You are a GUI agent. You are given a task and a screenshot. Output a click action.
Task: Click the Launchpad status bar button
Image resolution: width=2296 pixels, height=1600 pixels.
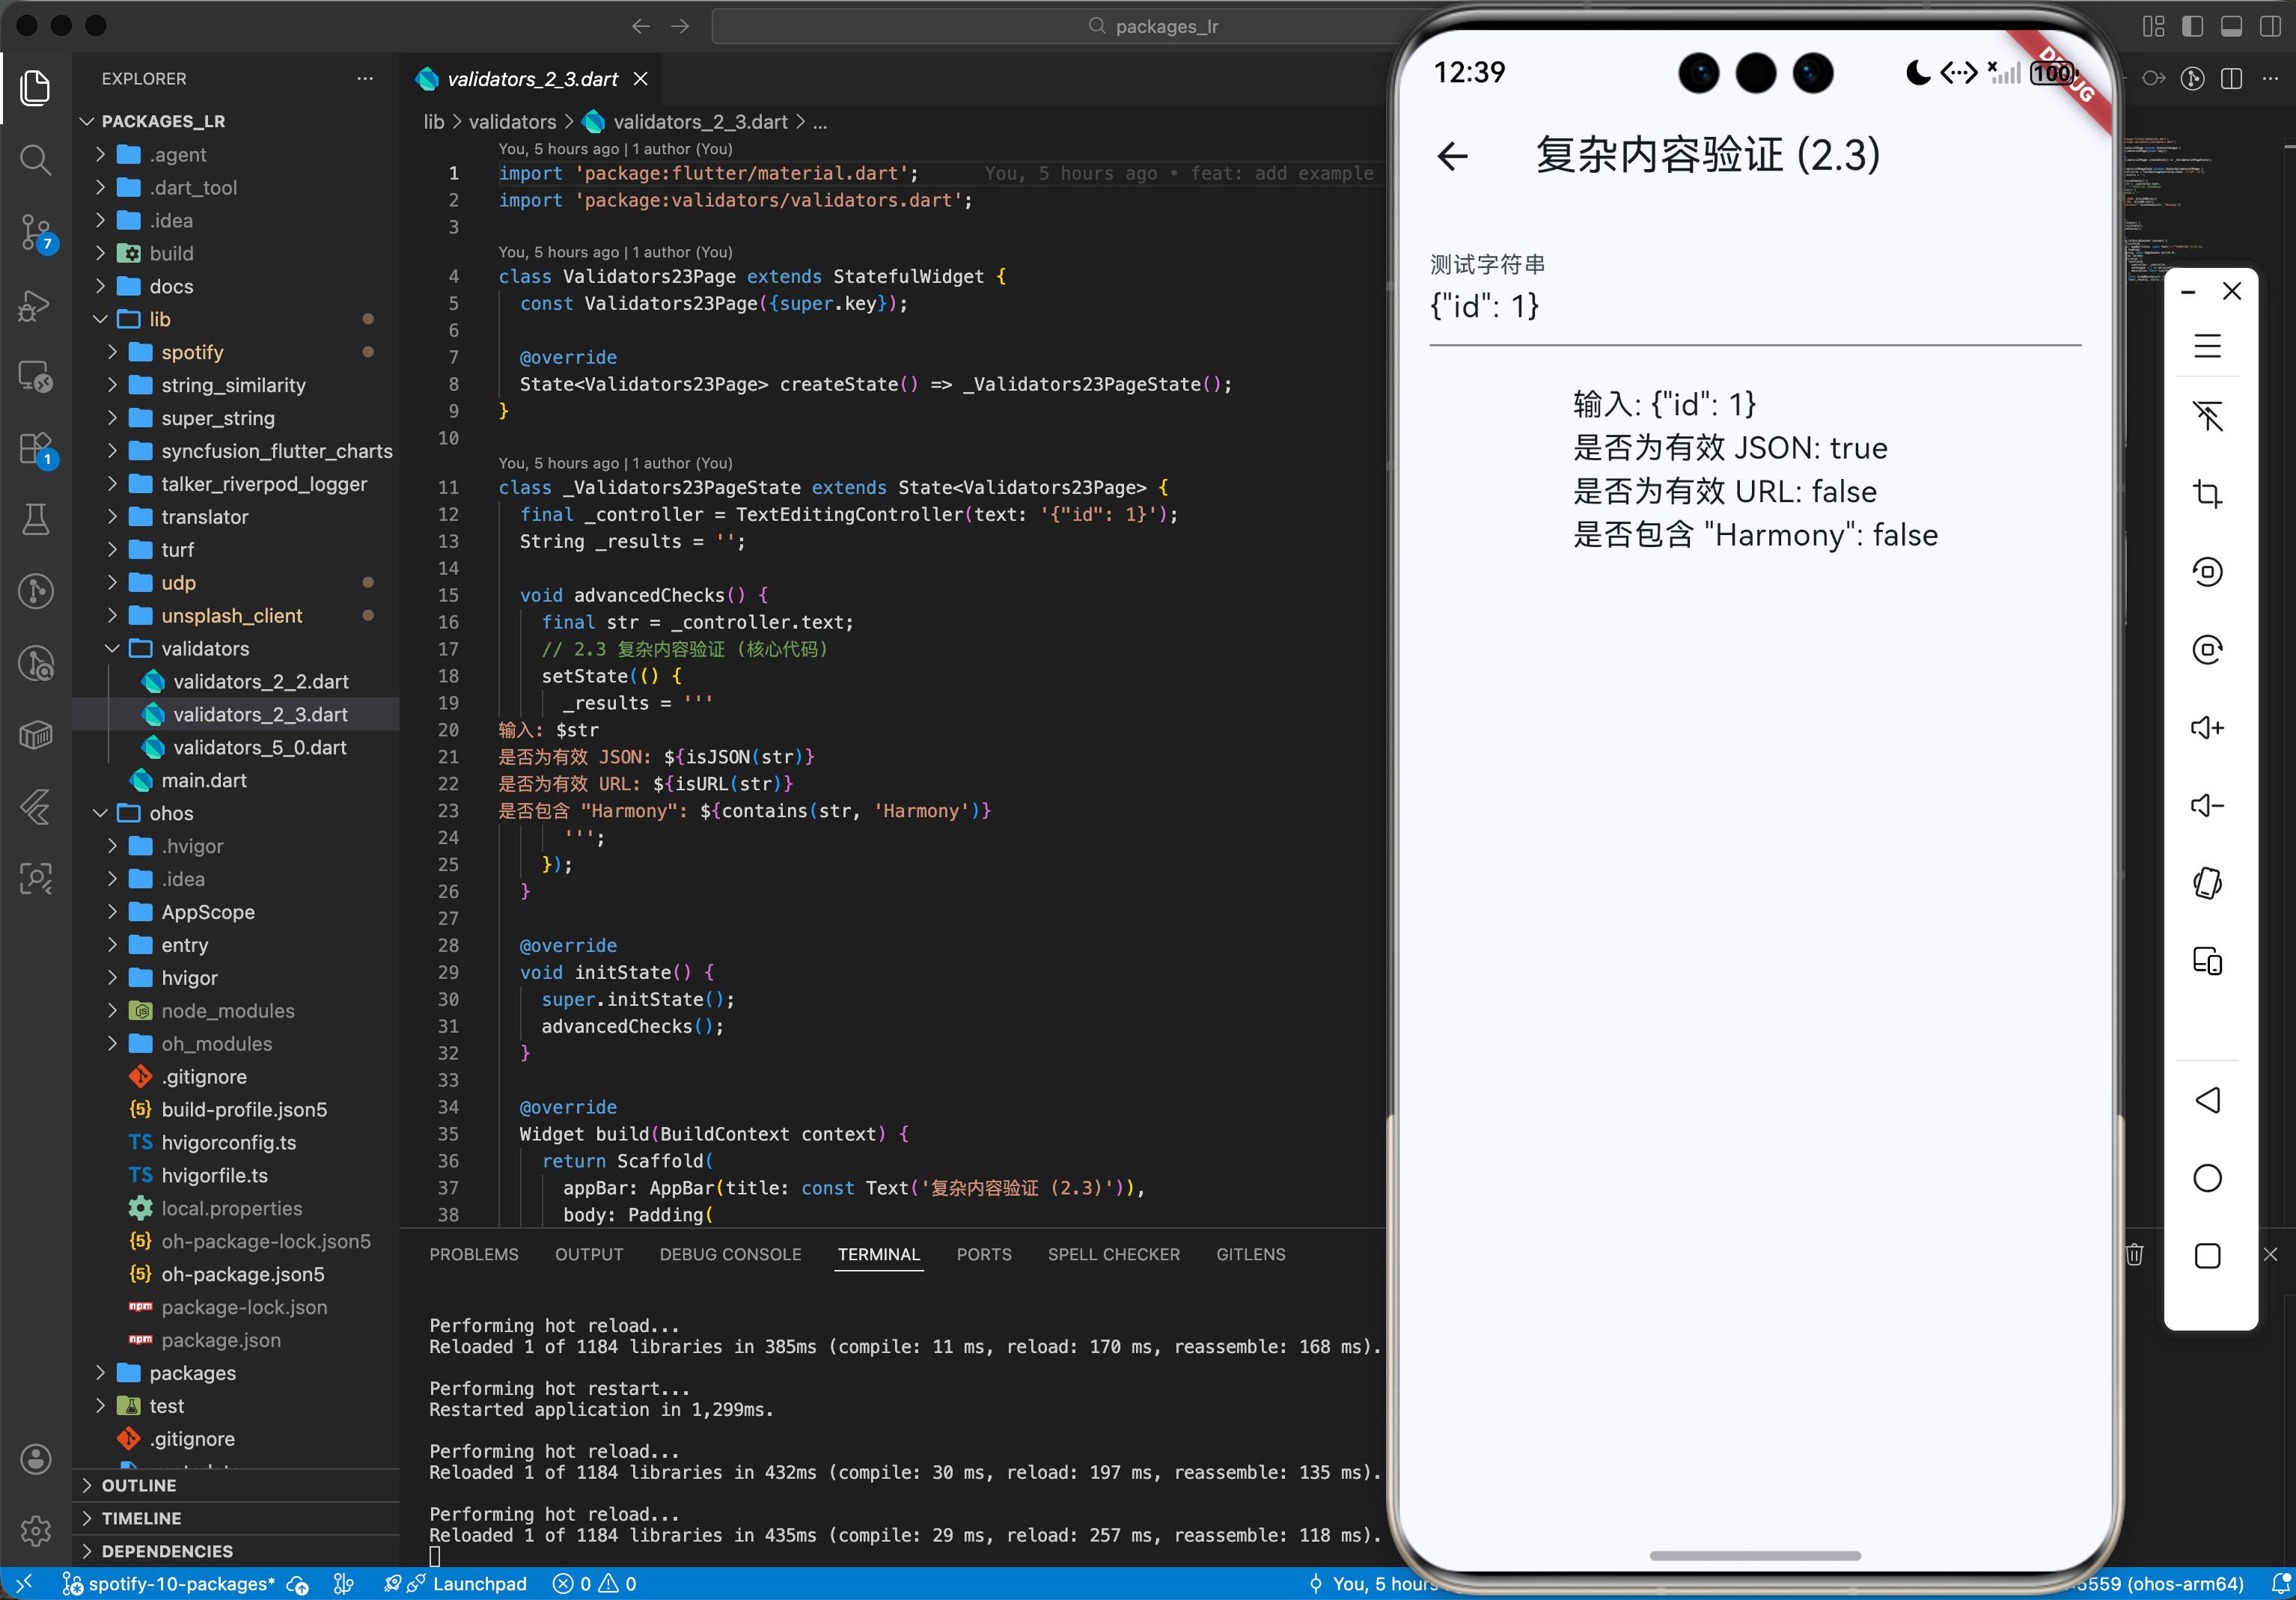pos(478,1583)
